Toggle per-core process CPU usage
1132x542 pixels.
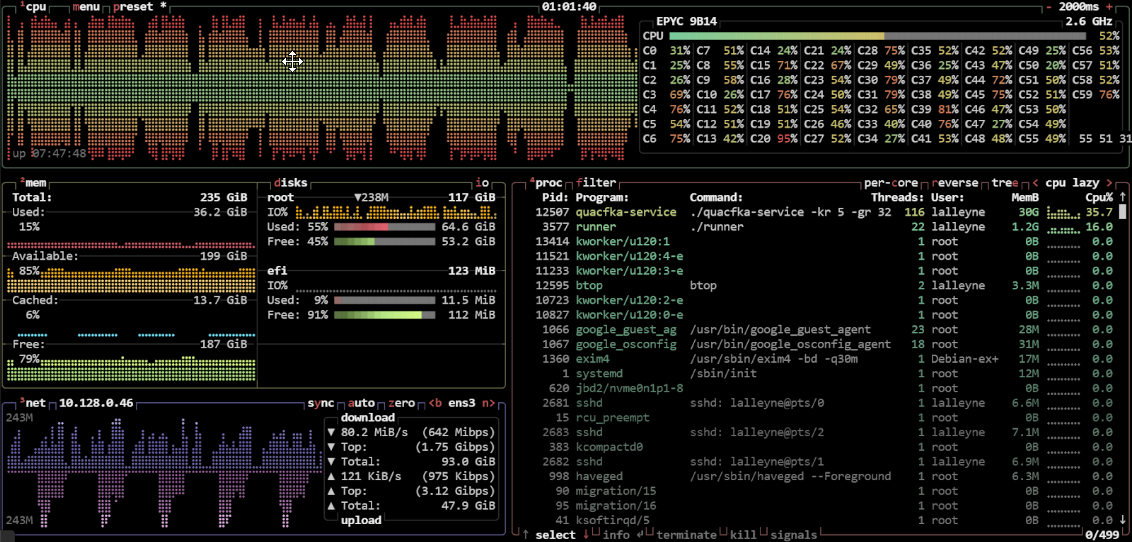(891, 183)
